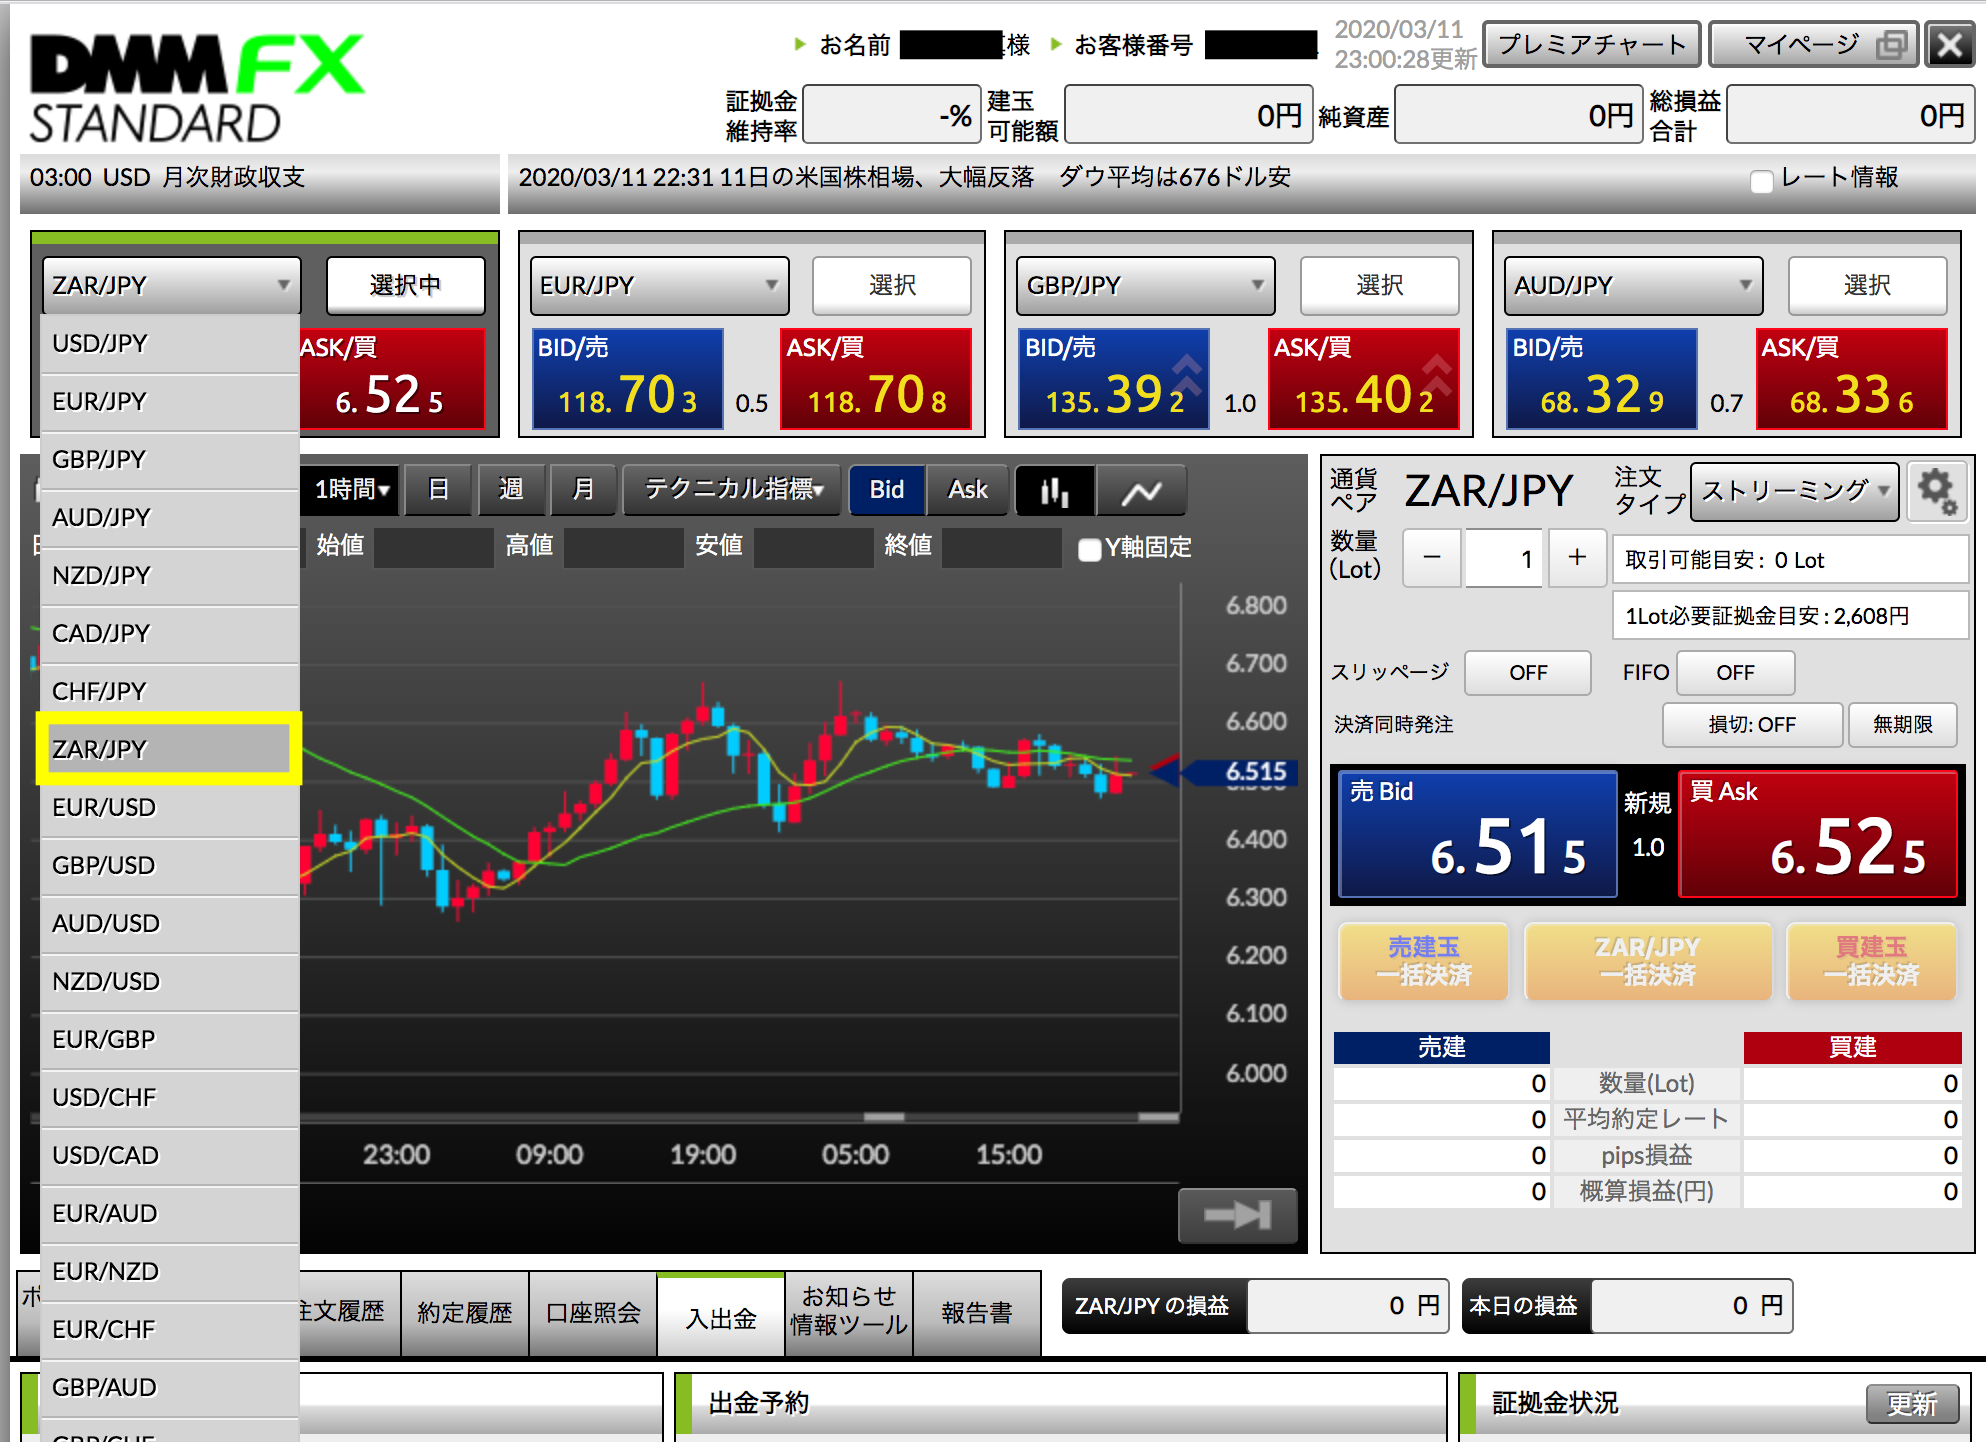1986x1442 pixels.
Task: Open the 約定履歴 tab
Action: [x=465, y=1313]
